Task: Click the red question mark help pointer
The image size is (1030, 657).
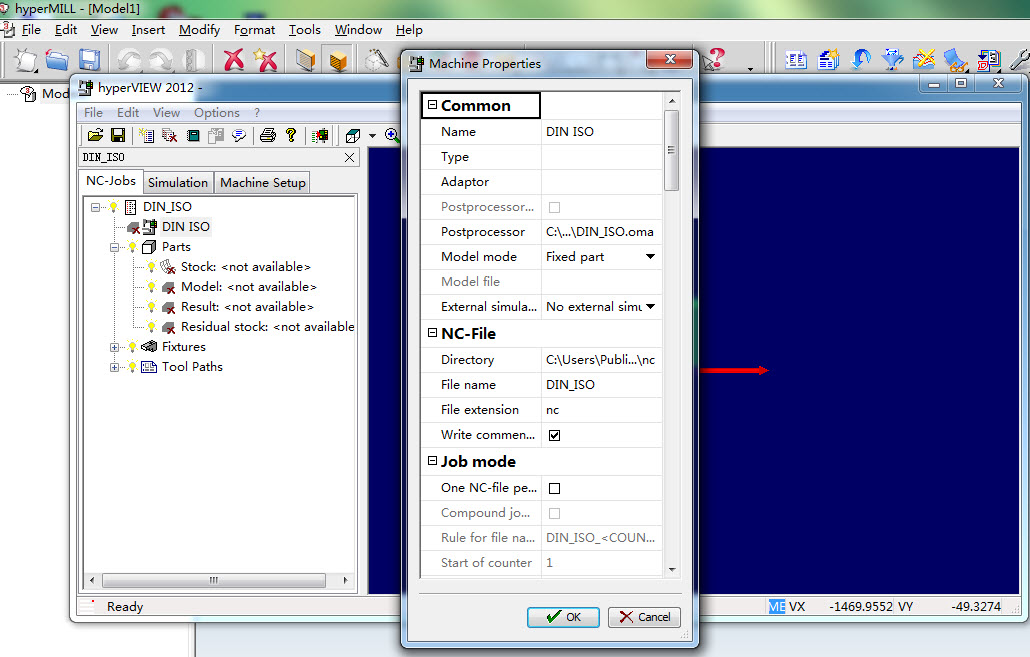Action: pyautogui.click(x=713, y=59)
